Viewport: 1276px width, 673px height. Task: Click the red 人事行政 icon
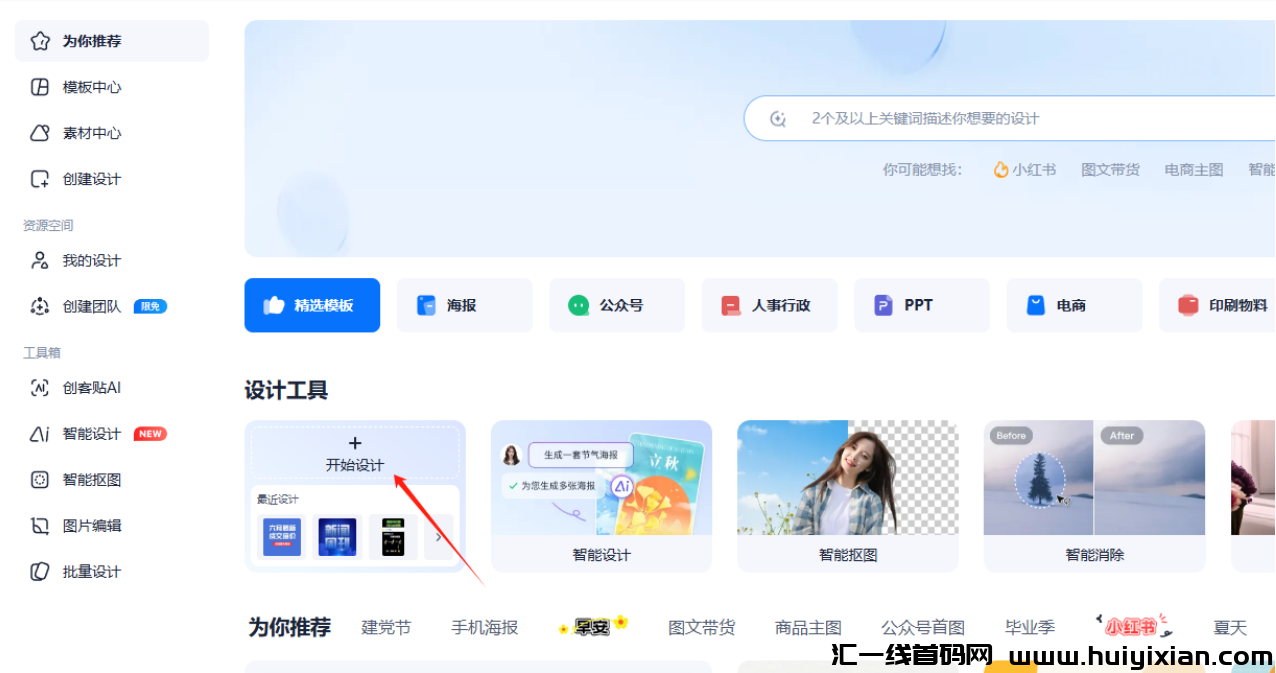tap(731, 305)
